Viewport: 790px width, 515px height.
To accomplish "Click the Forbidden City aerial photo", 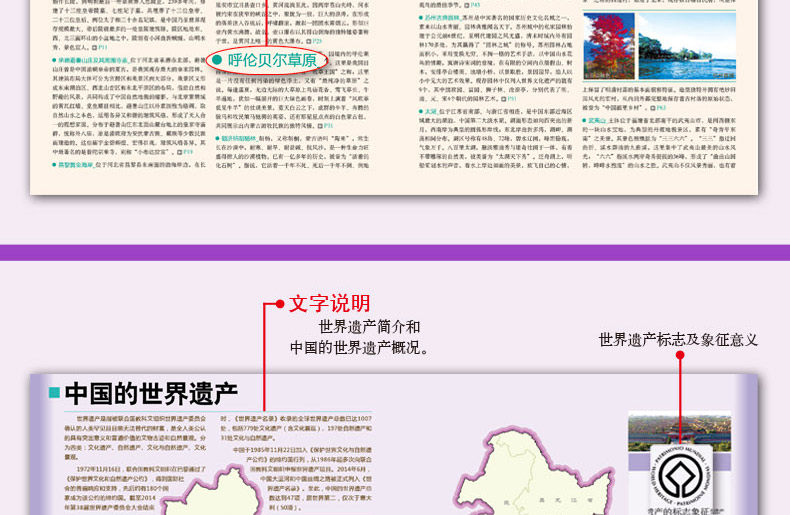I will 680,433.
